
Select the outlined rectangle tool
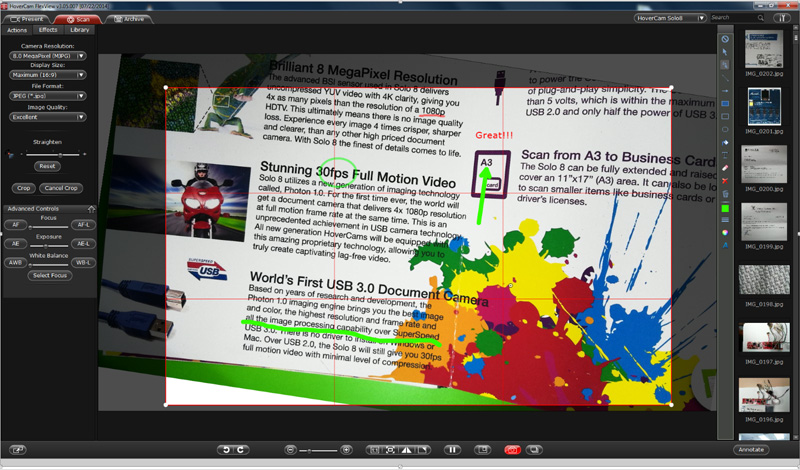[725, 116]
